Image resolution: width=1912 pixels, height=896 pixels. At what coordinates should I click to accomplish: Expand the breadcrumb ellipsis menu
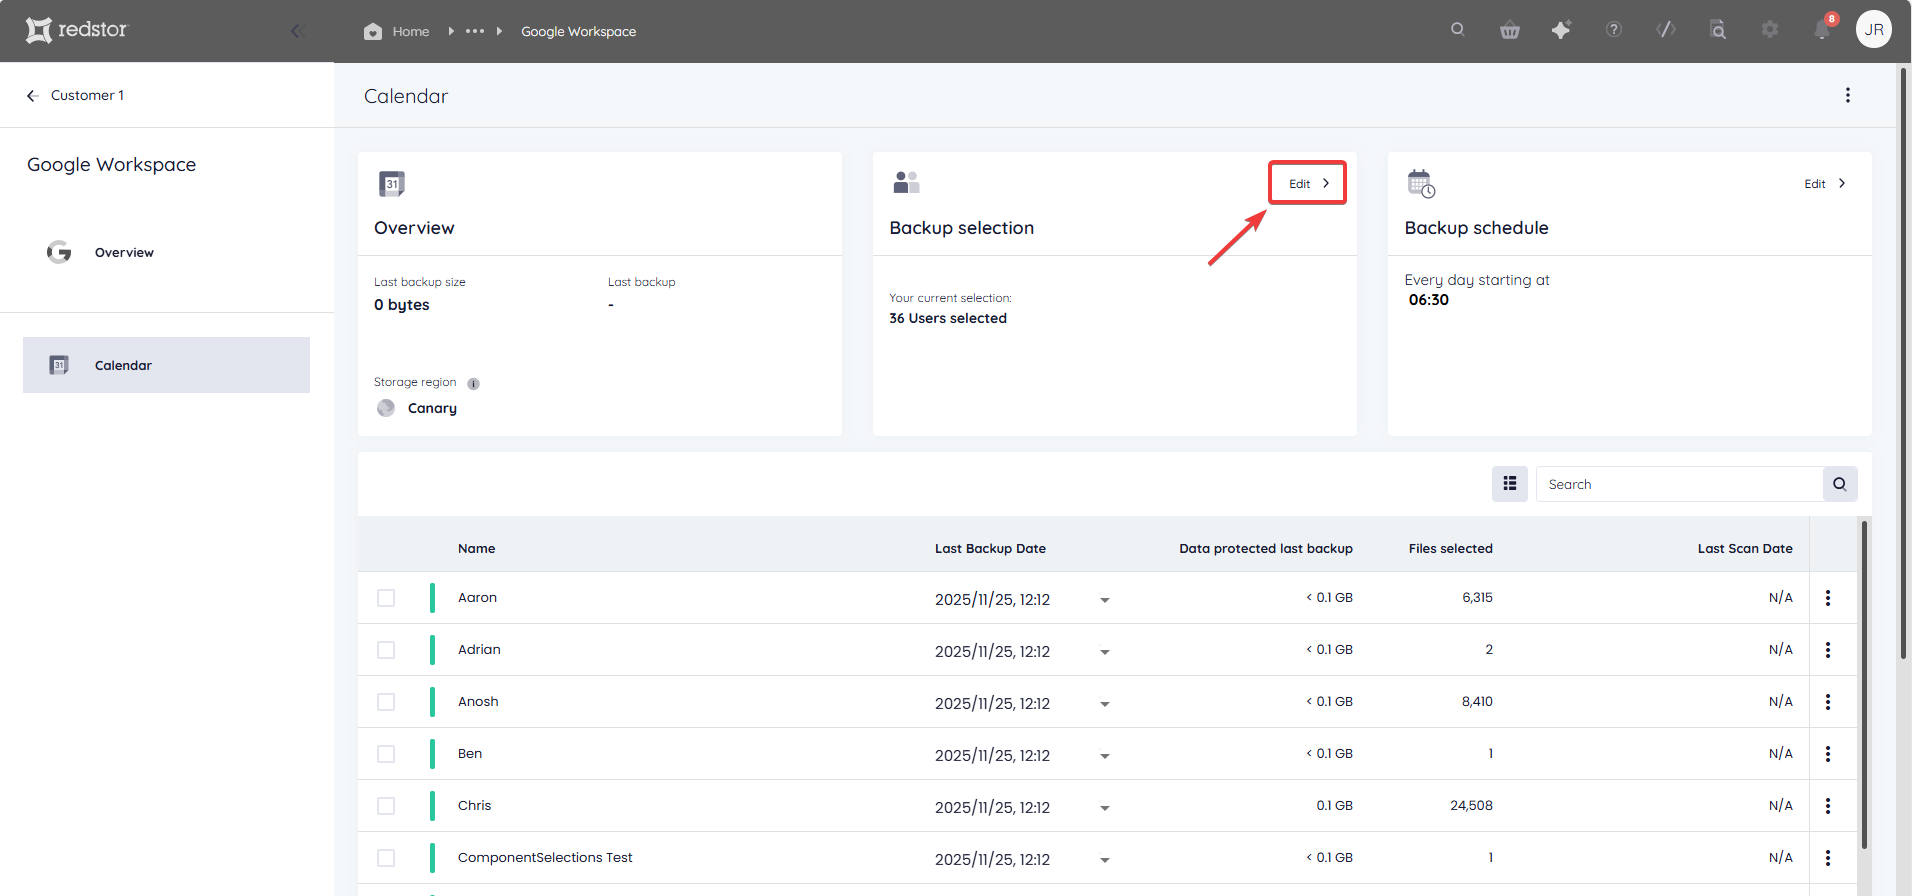(x=475, y=31)
